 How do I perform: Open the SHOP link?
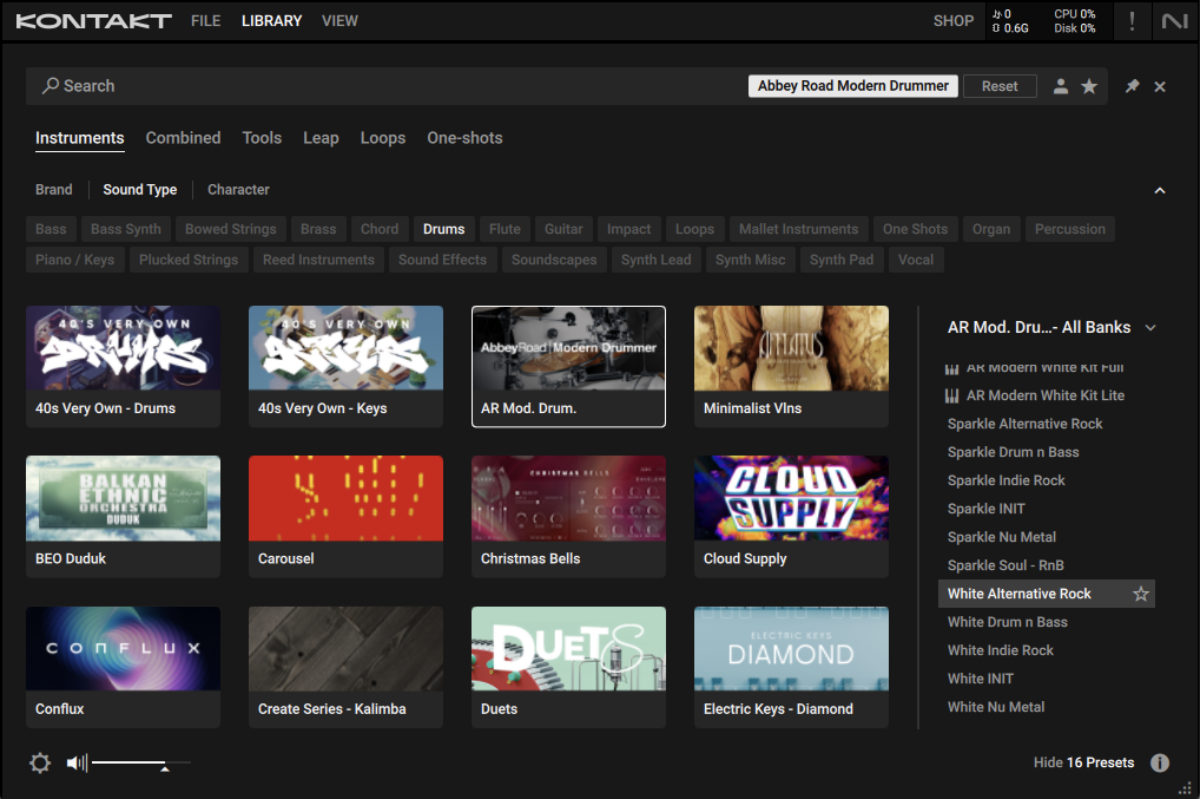tap(953, 21)
